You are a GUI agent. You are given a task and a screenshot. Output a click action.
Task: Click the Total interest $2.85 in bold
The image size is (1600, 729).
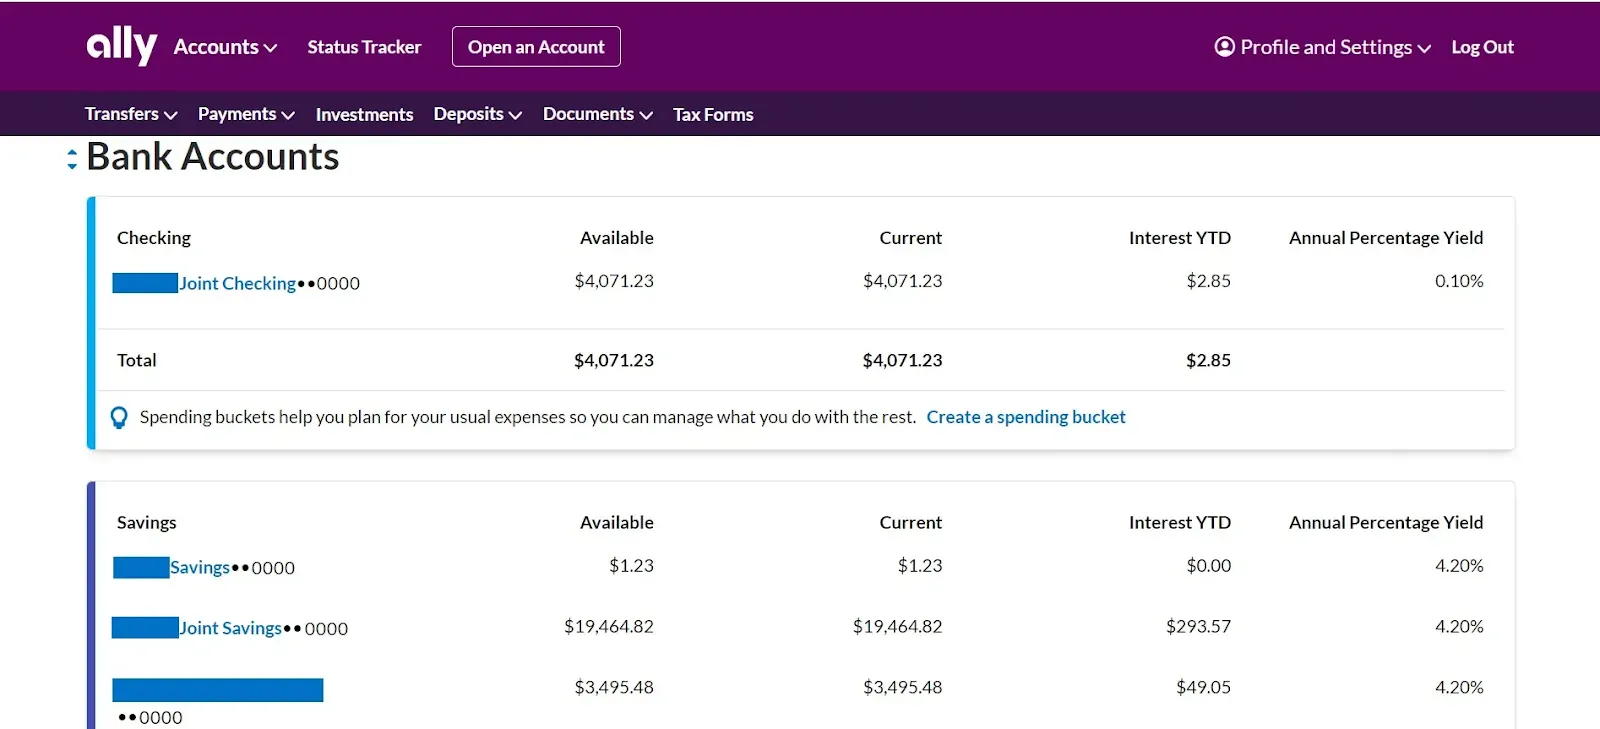[1208, 360]
